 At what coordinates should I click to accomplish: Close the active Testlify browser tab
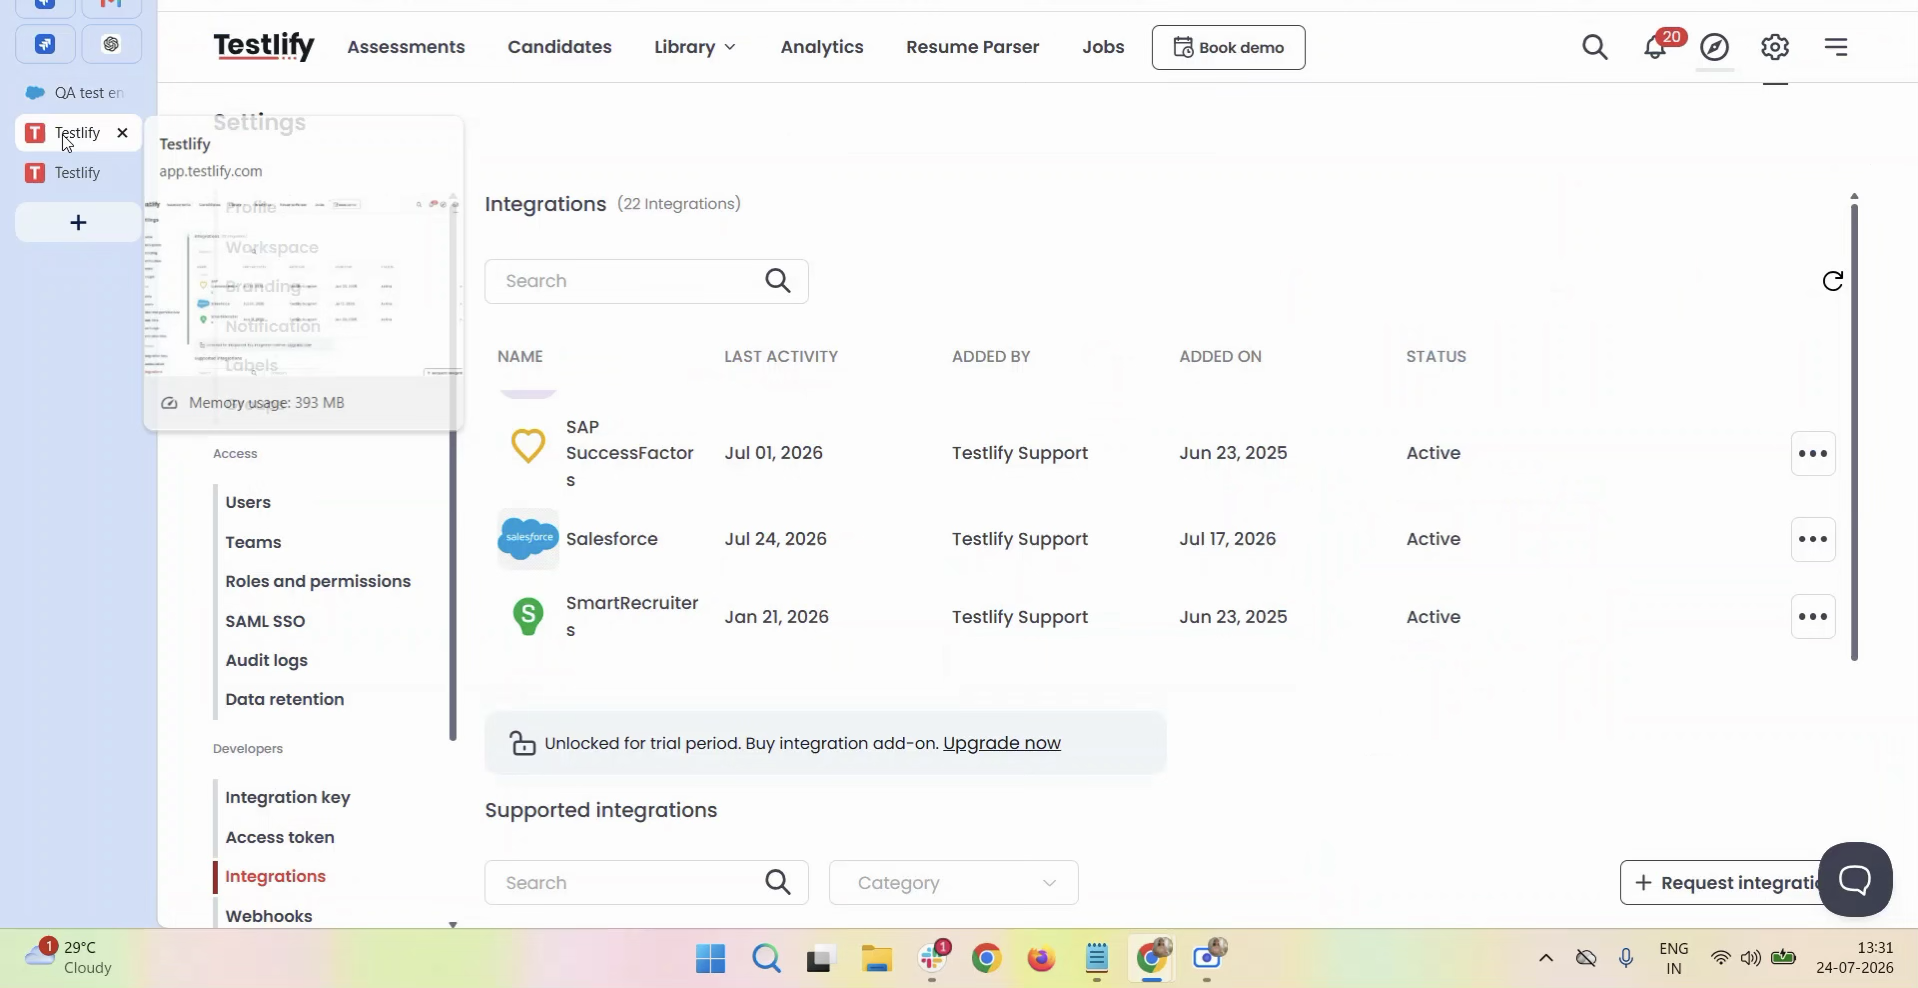(x=122, y=132)
